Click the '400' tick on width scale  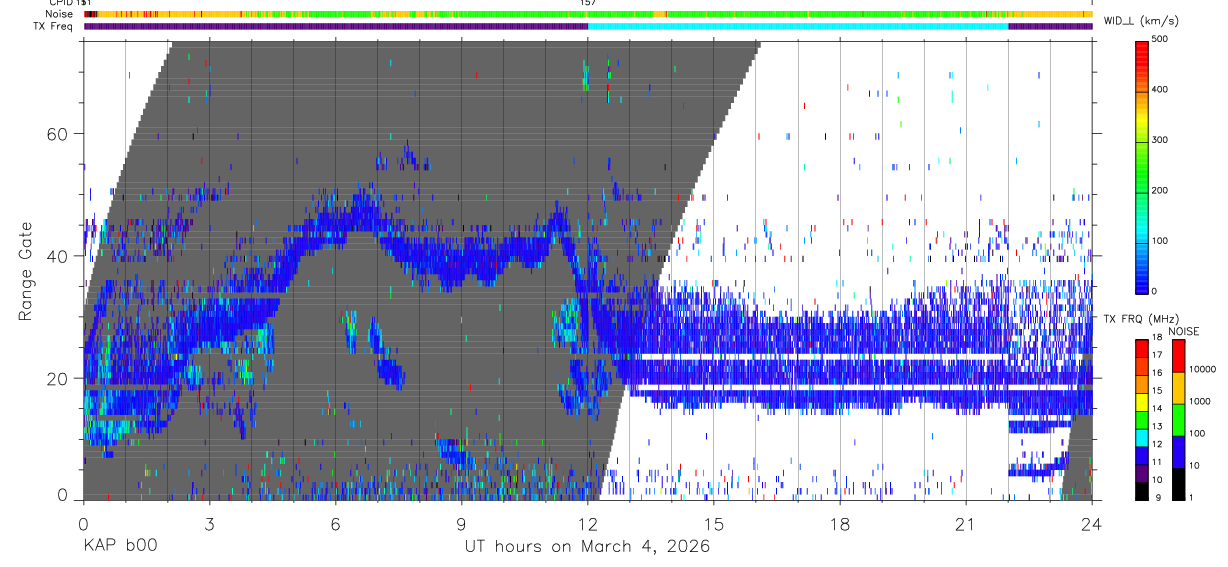1160,89
